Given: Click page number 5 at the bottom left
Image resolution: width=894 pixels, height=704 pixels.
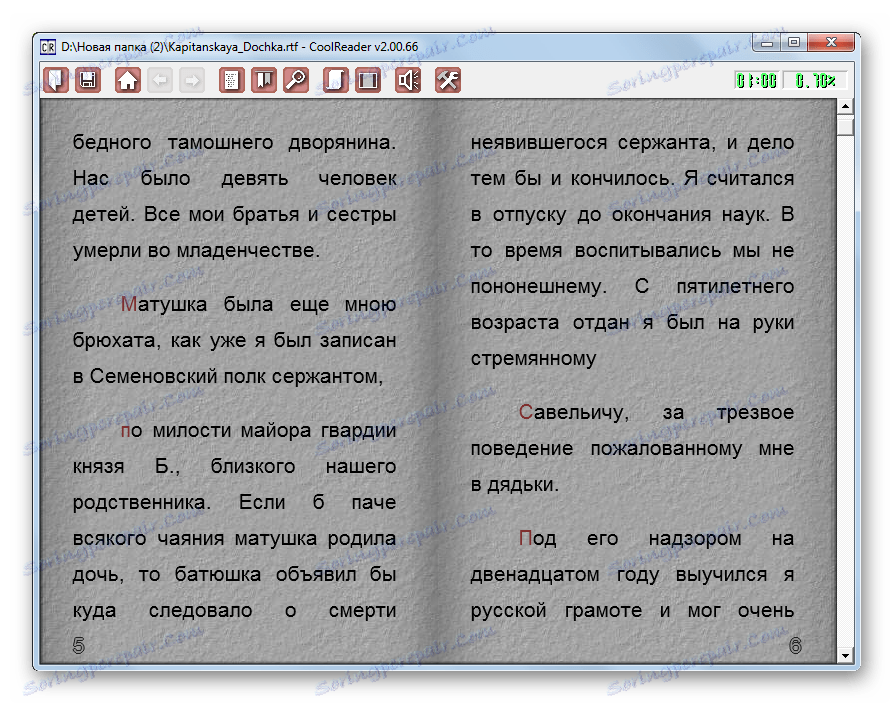Looking at the screenshot, I should [x=79, y=646].
